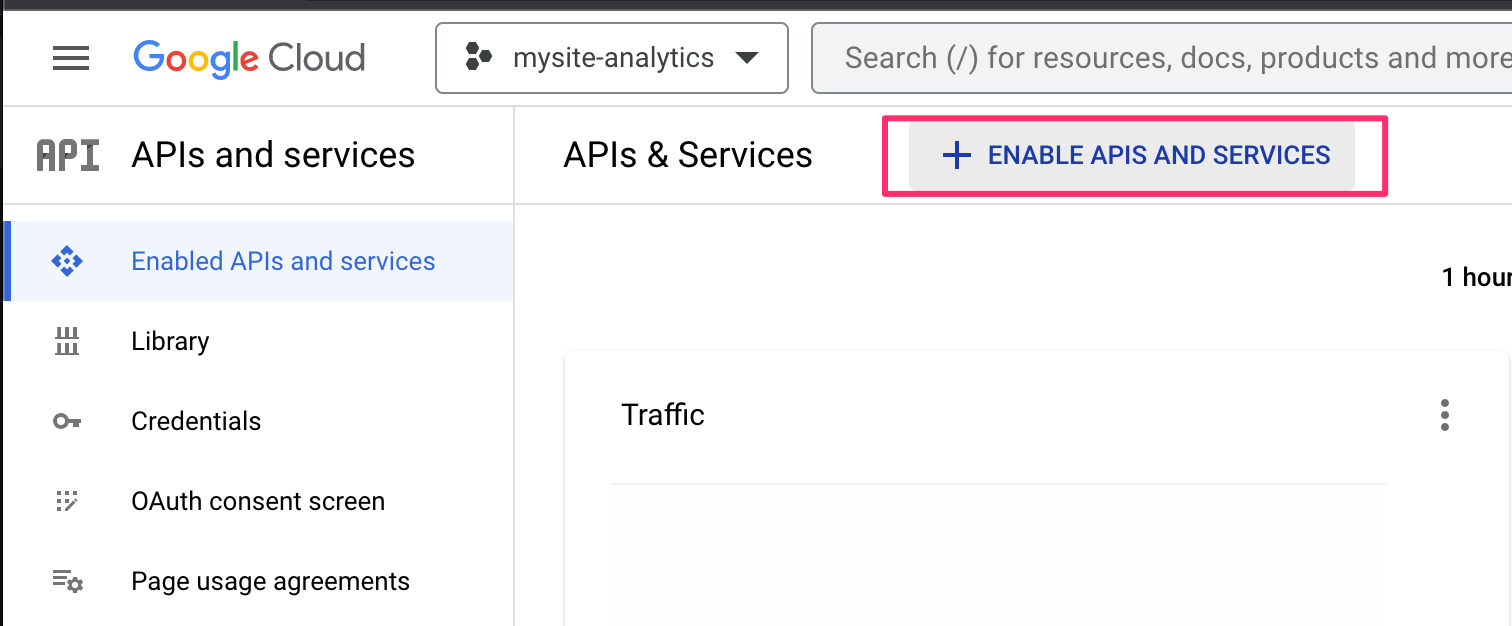Select Enabled APIs and services menu item
Viewport: 1512px width, 626px height.
[x=283, y=262]
